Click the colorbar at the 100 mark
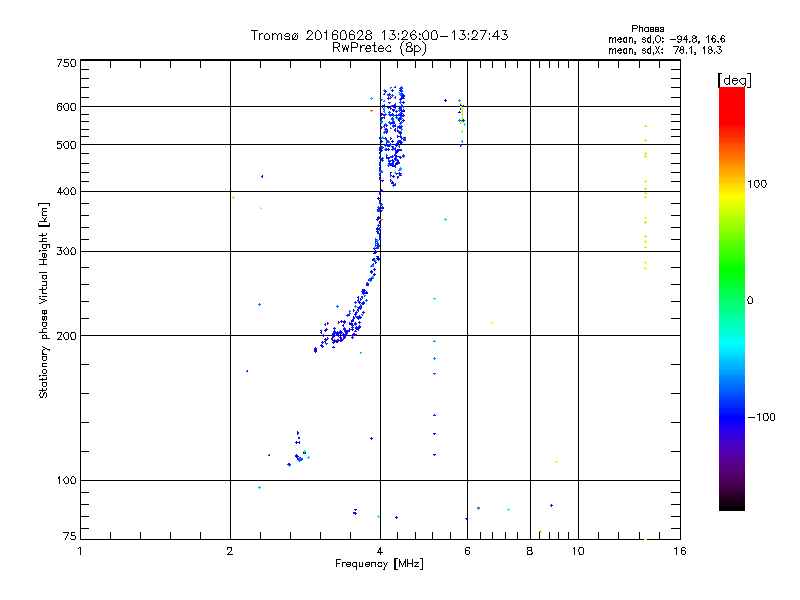This screenshot has height=600, width=800. click(732, 184)
